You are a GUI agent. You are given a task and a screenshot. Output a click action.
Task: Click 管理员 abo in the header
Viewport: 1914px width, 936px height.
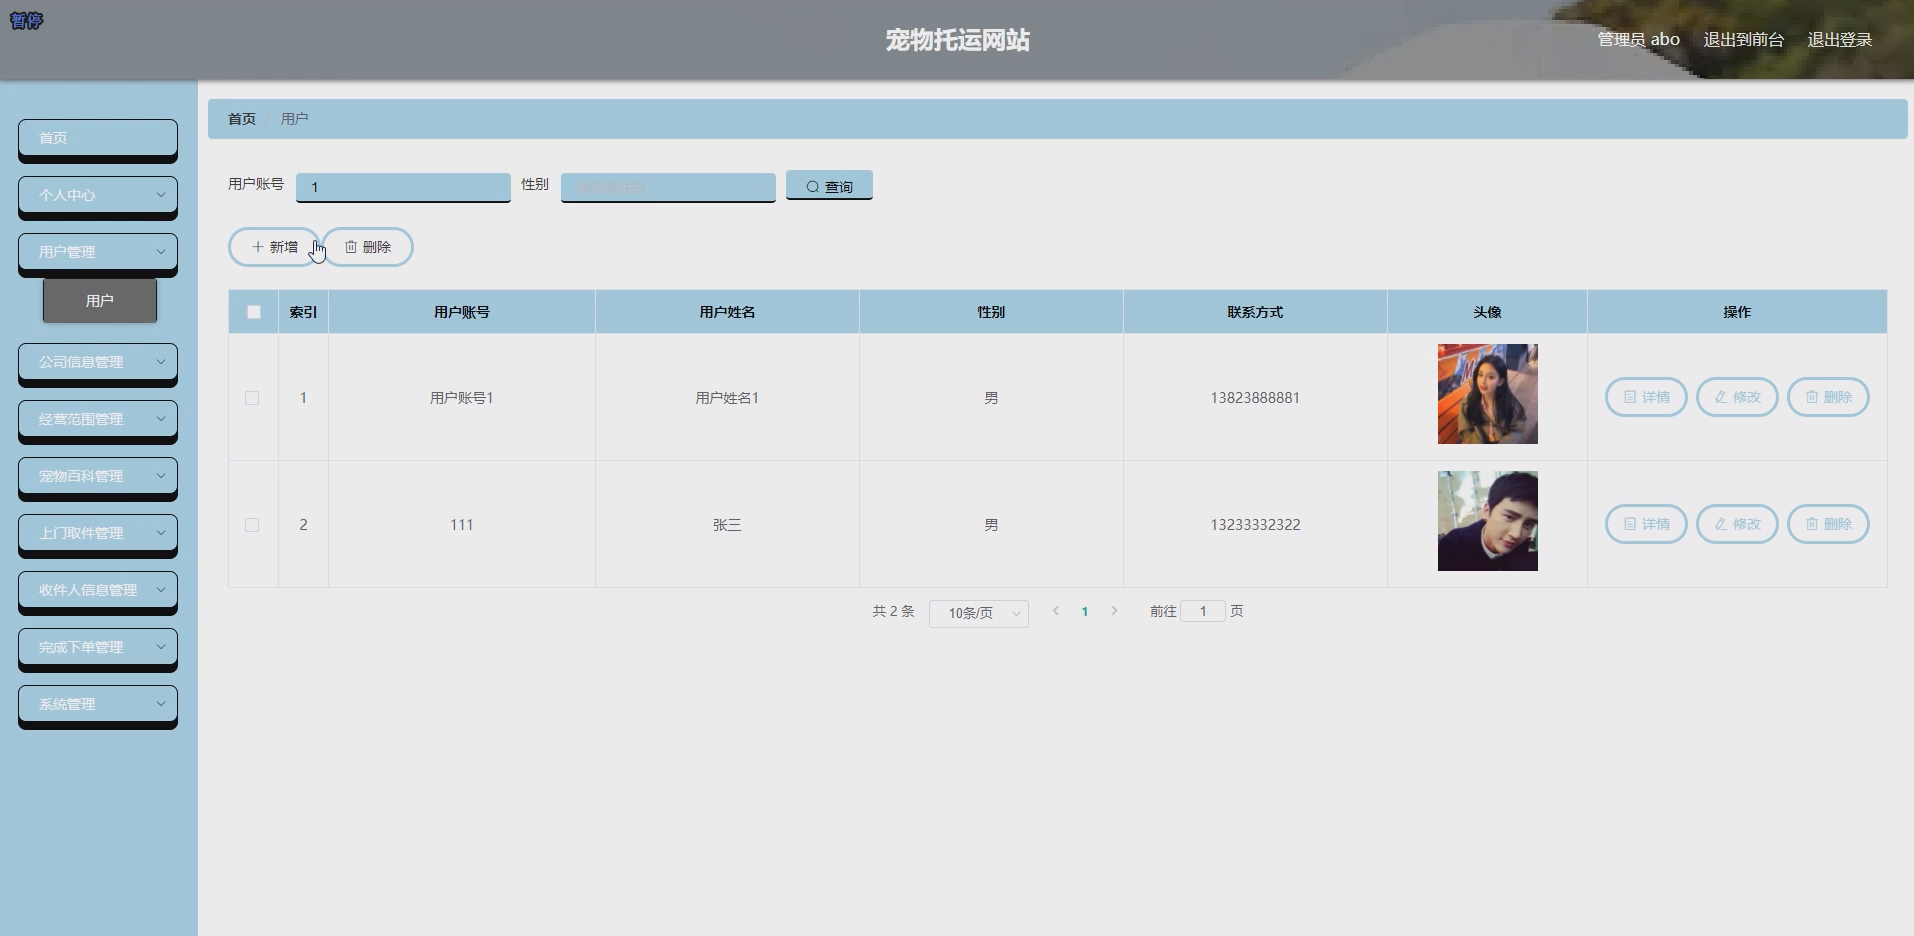tap(1638, 40)
